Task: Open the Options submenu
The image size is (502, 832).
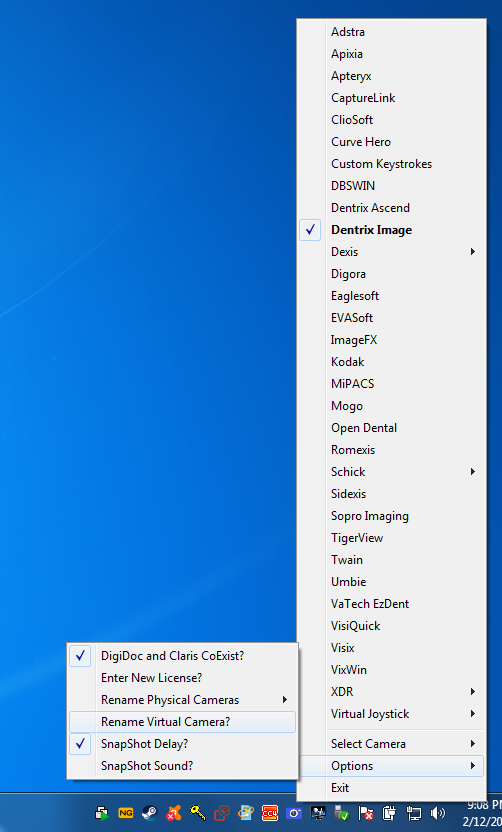Action: click(392, 766)
